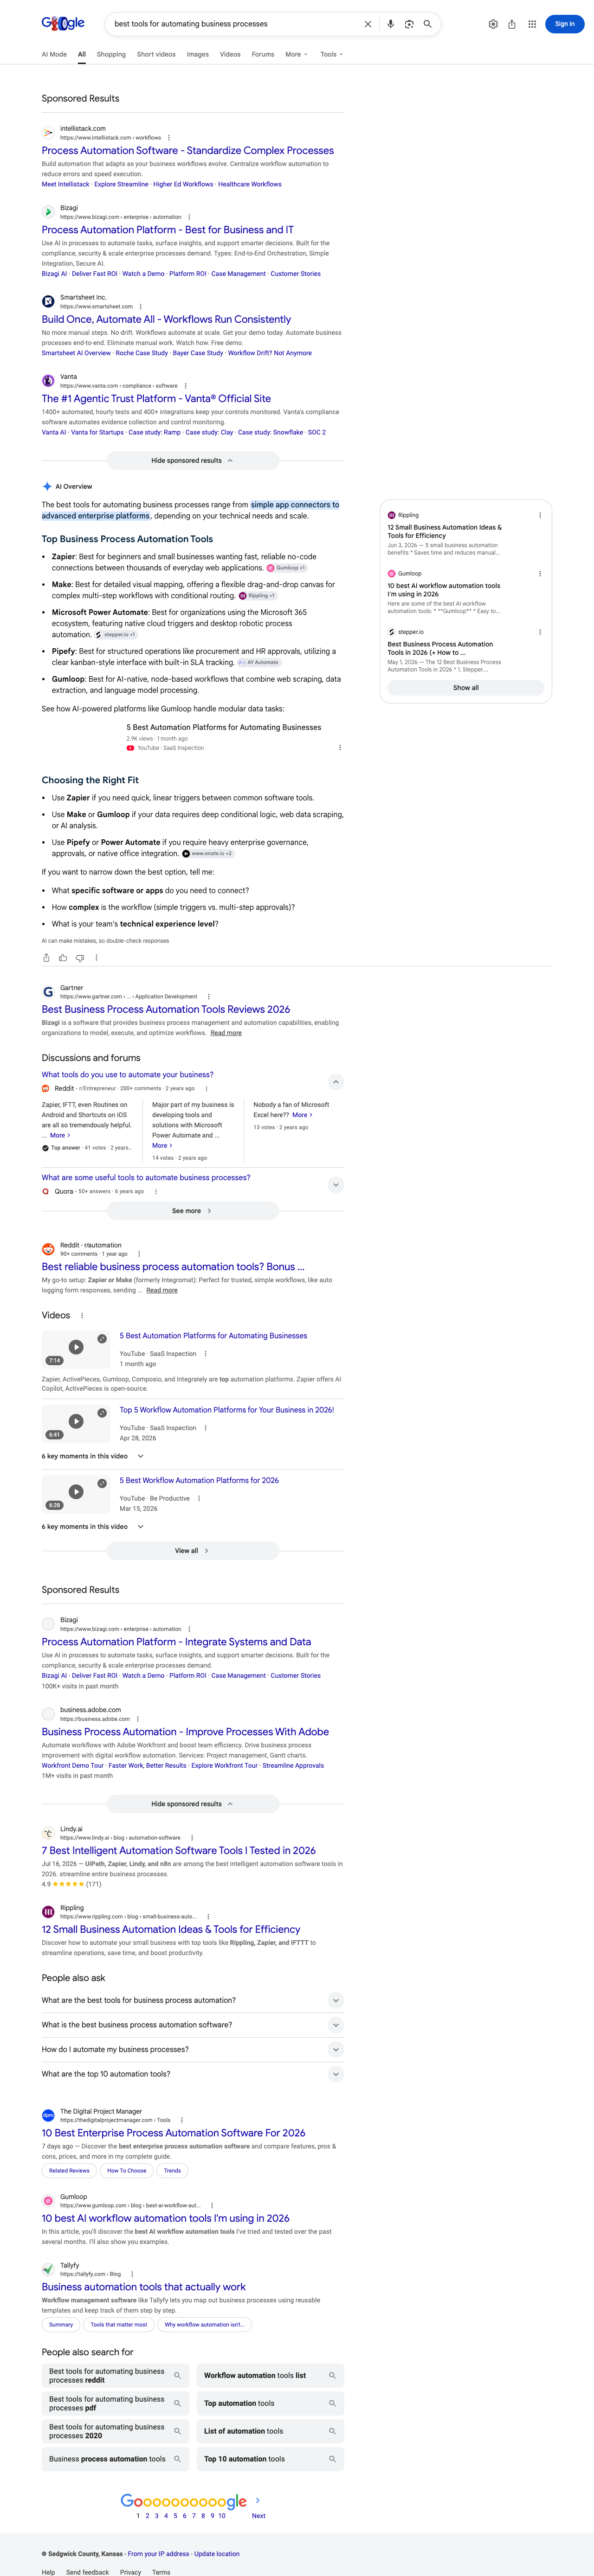Click the Sign in button
Viewport: 594px width, 2576px height.
565,24
